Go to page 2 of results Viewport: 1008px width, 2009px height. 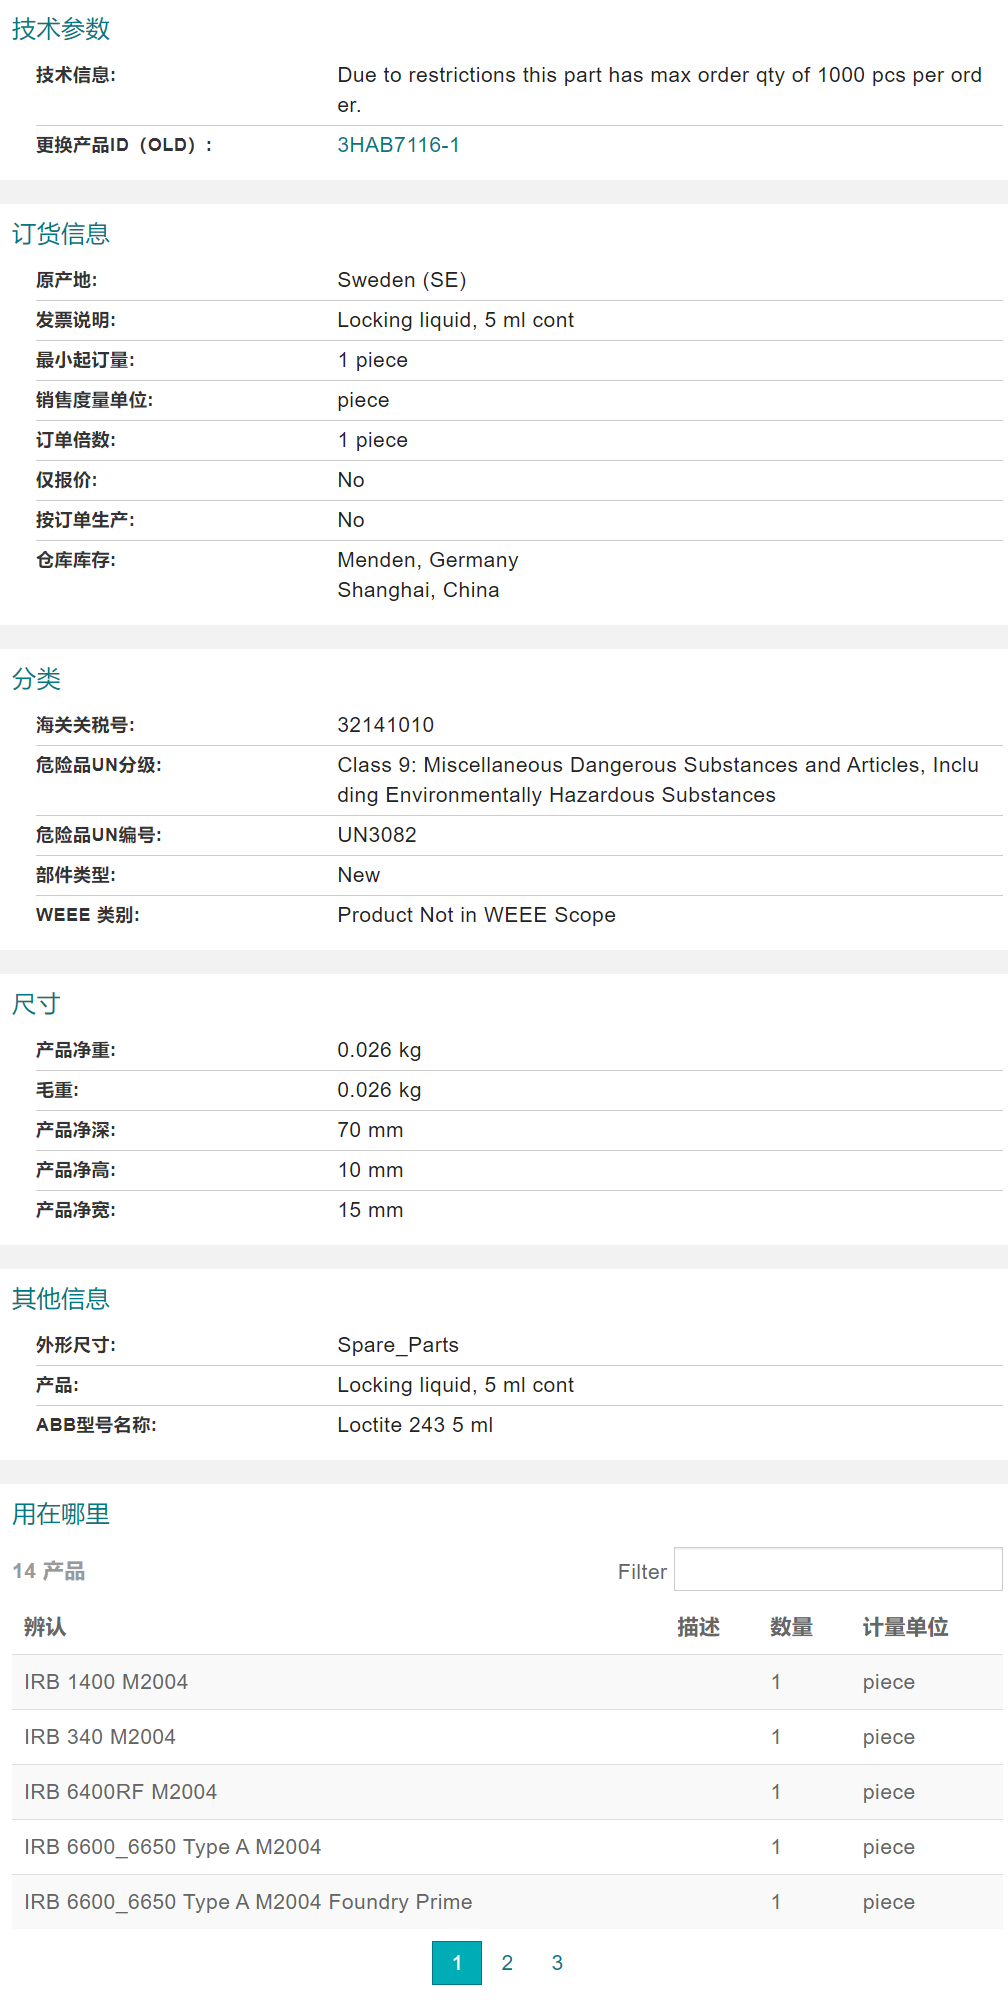pos(507,1963)
